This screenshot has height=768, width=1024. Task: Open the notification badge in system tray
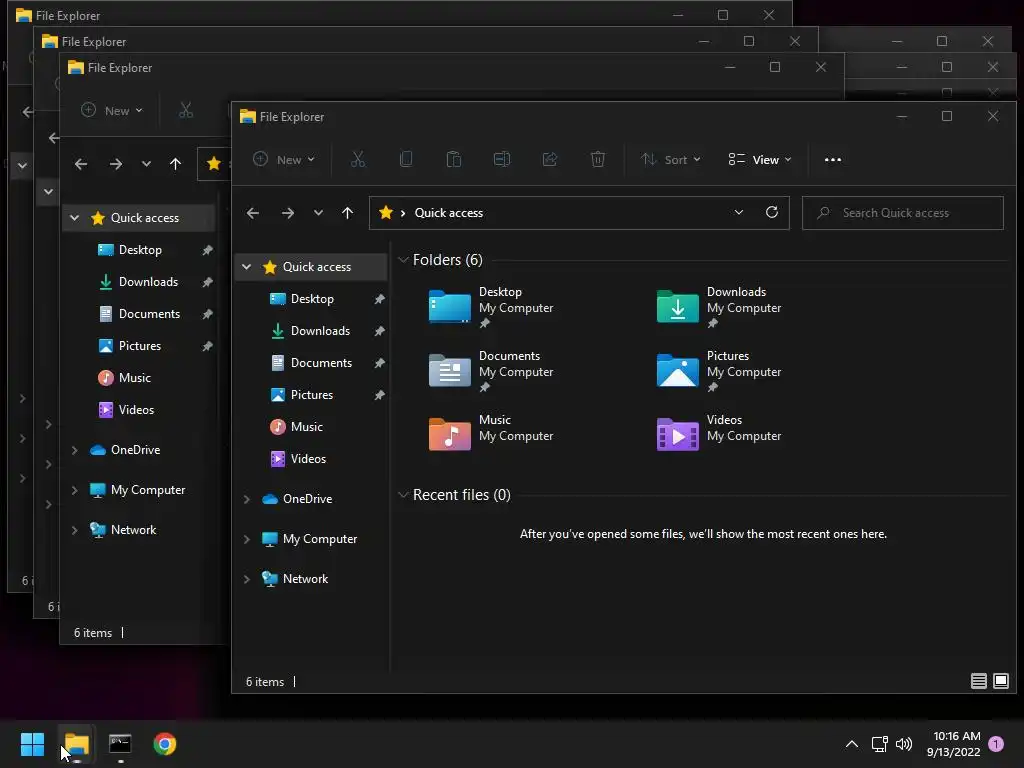pos(996,744)
